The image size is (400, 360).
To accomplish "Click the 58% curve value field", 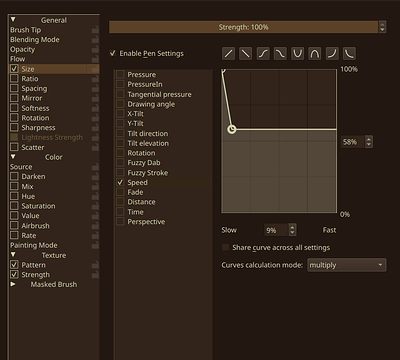I will tap(353, 142).
